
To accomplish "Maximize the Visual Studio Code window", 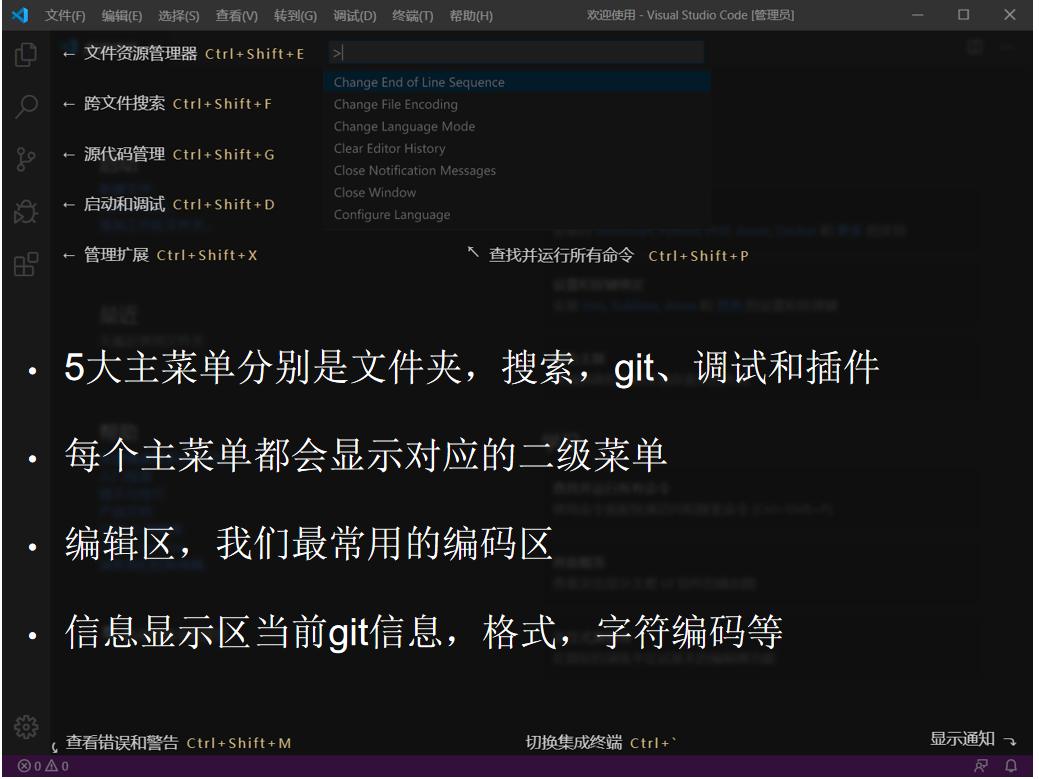I will point(963,15).
